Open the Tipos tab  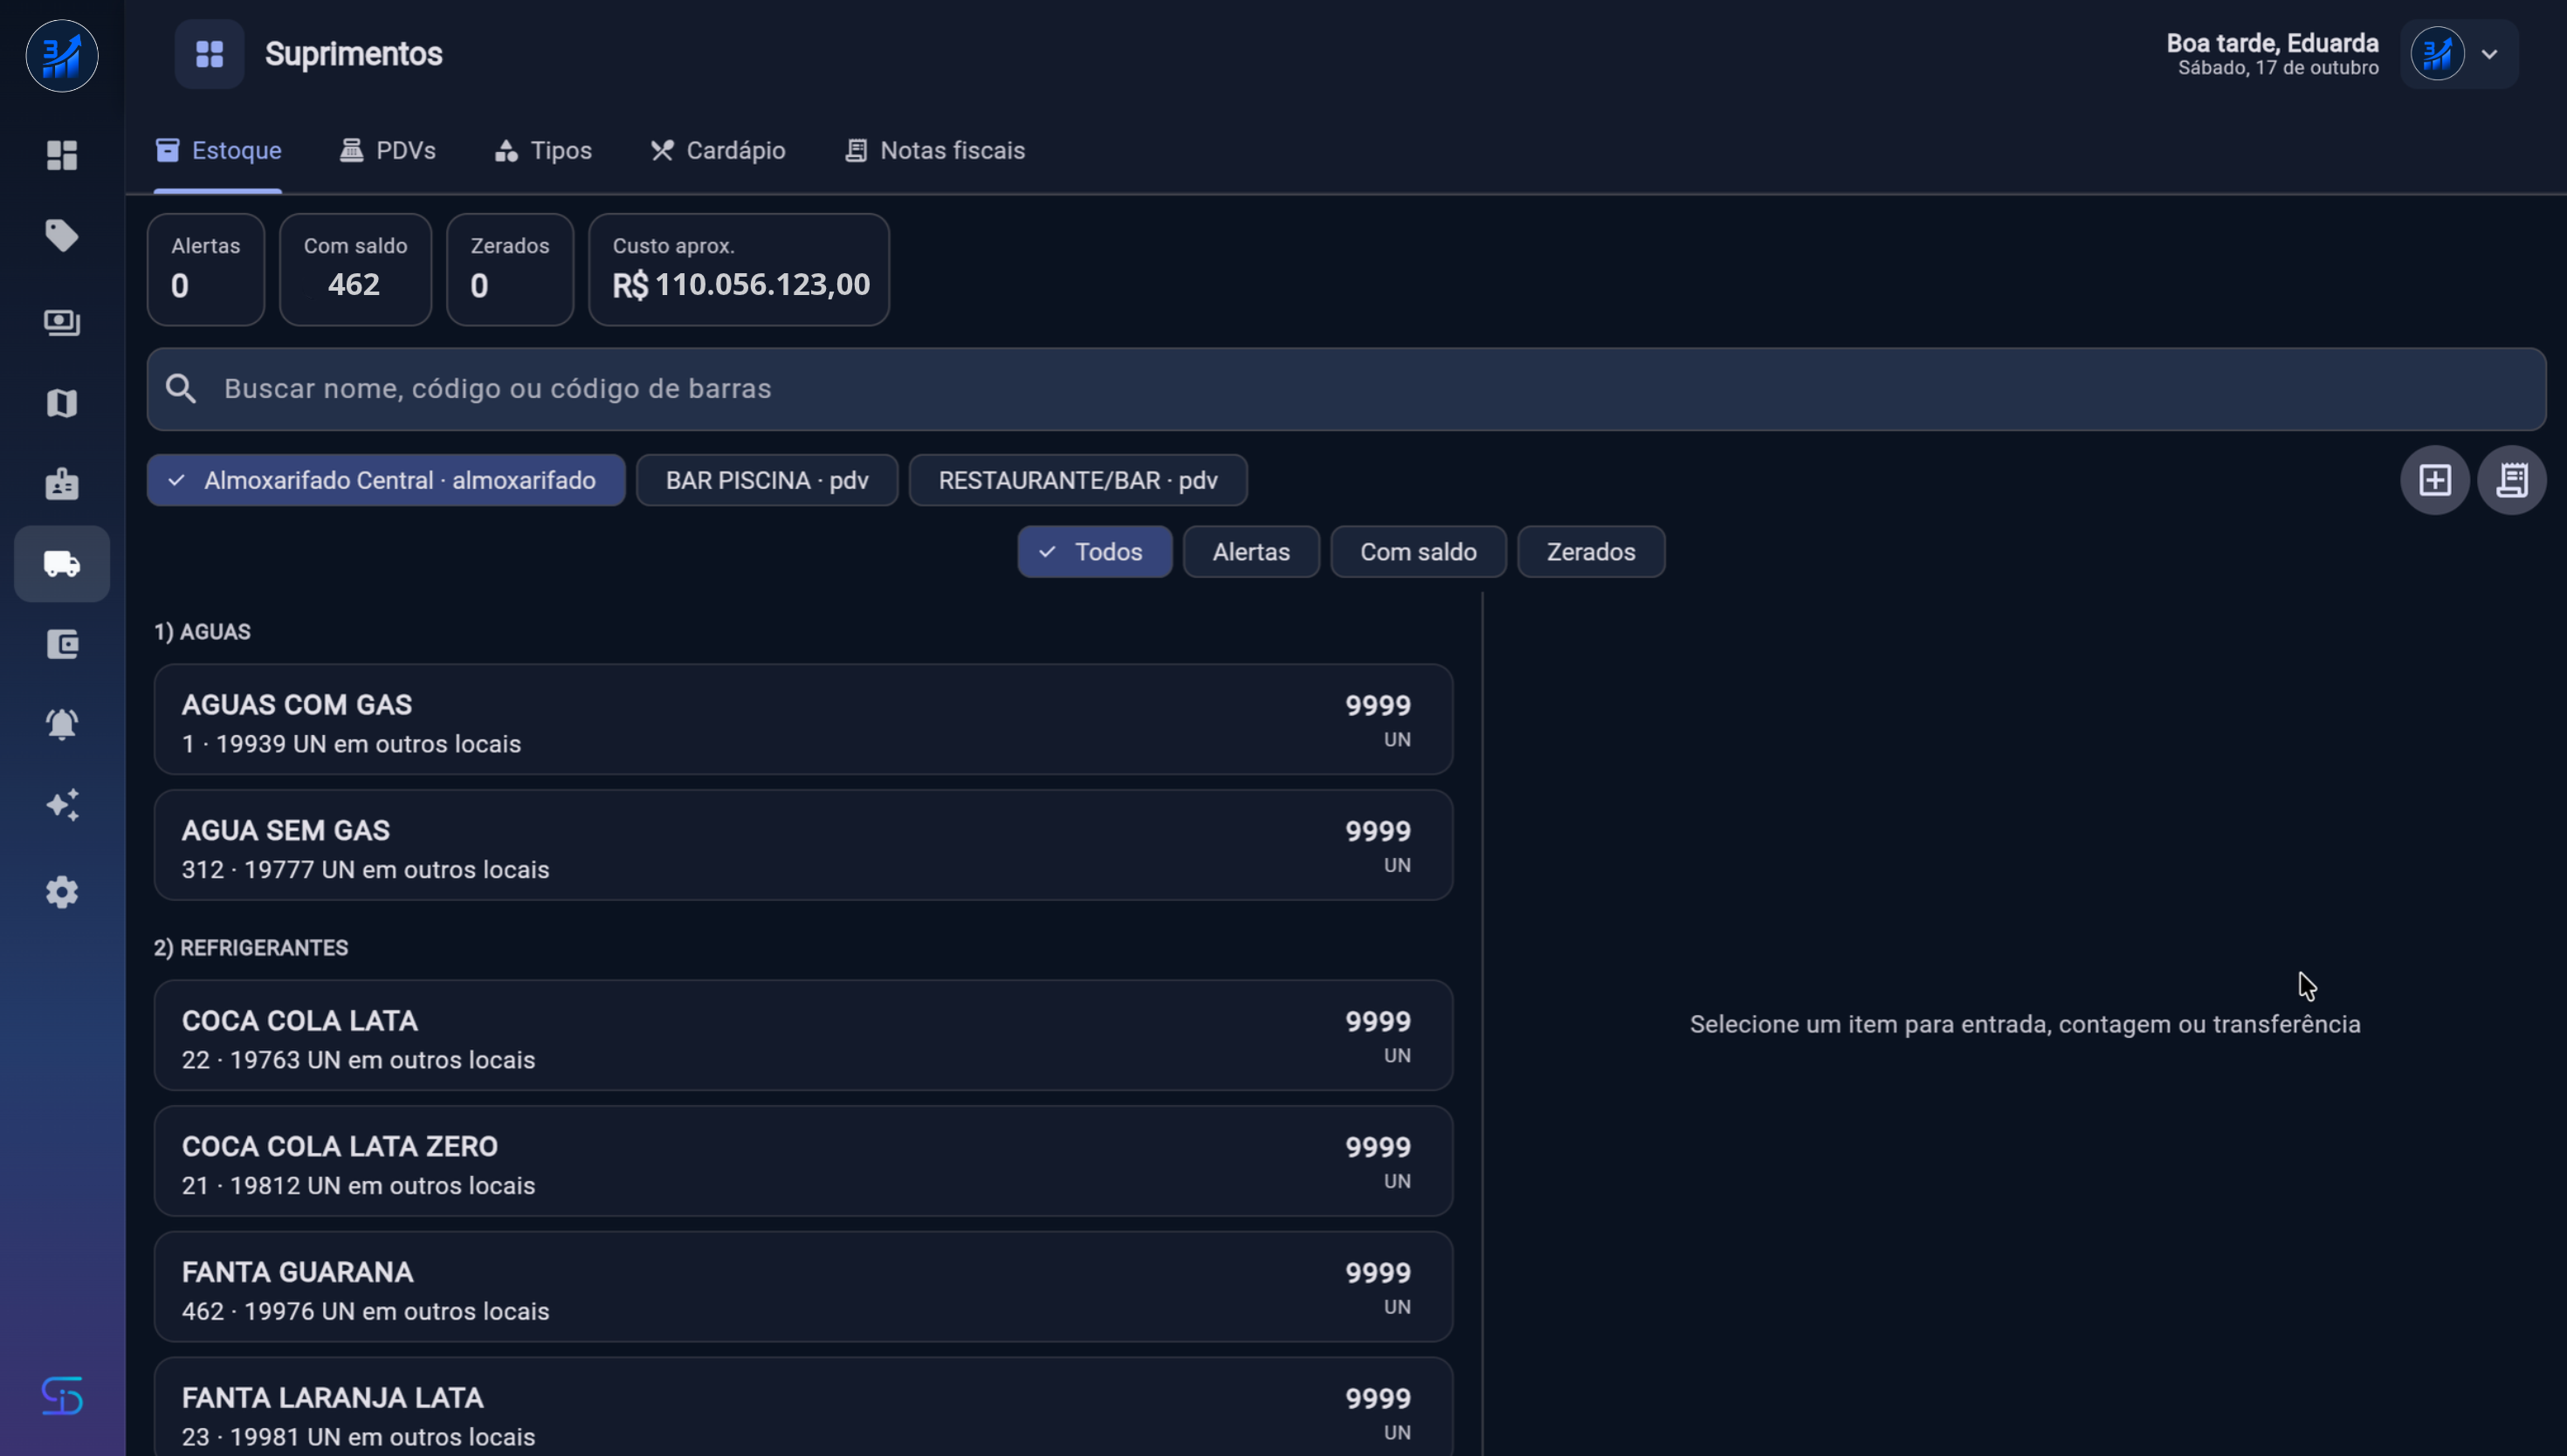(x=543, y=151)
